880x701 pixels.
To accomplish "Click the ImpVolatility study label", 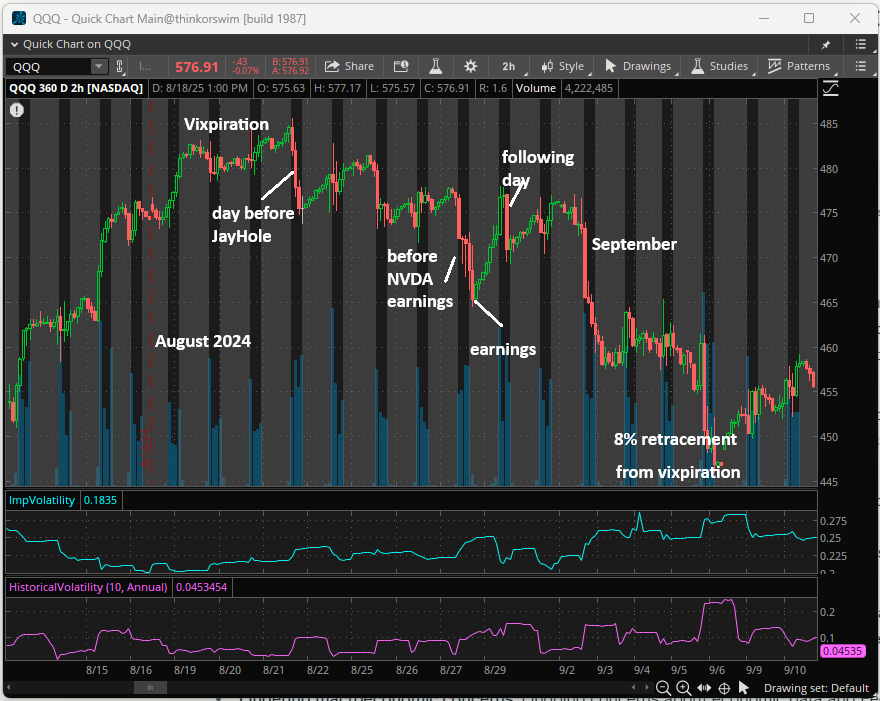I will [42, 500].
